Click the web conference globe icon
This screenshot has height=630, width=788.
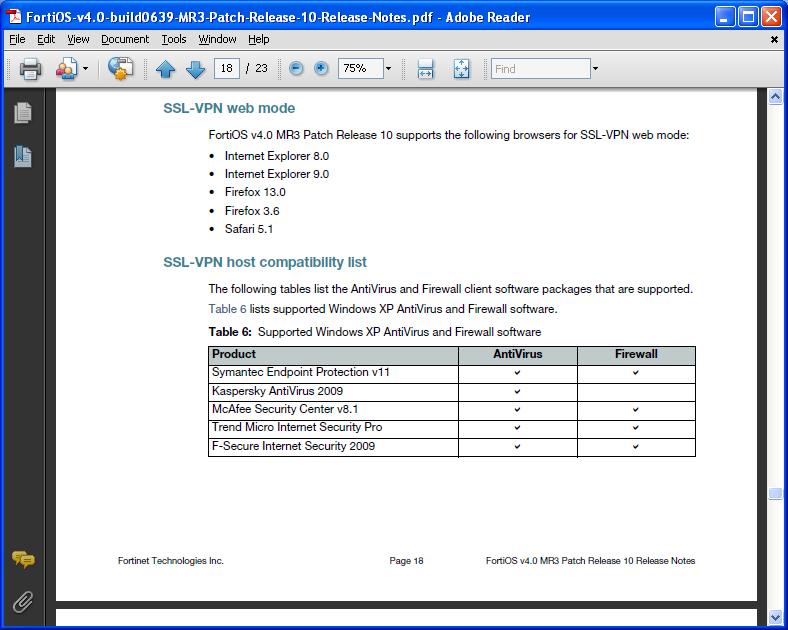tap(121, 68)
